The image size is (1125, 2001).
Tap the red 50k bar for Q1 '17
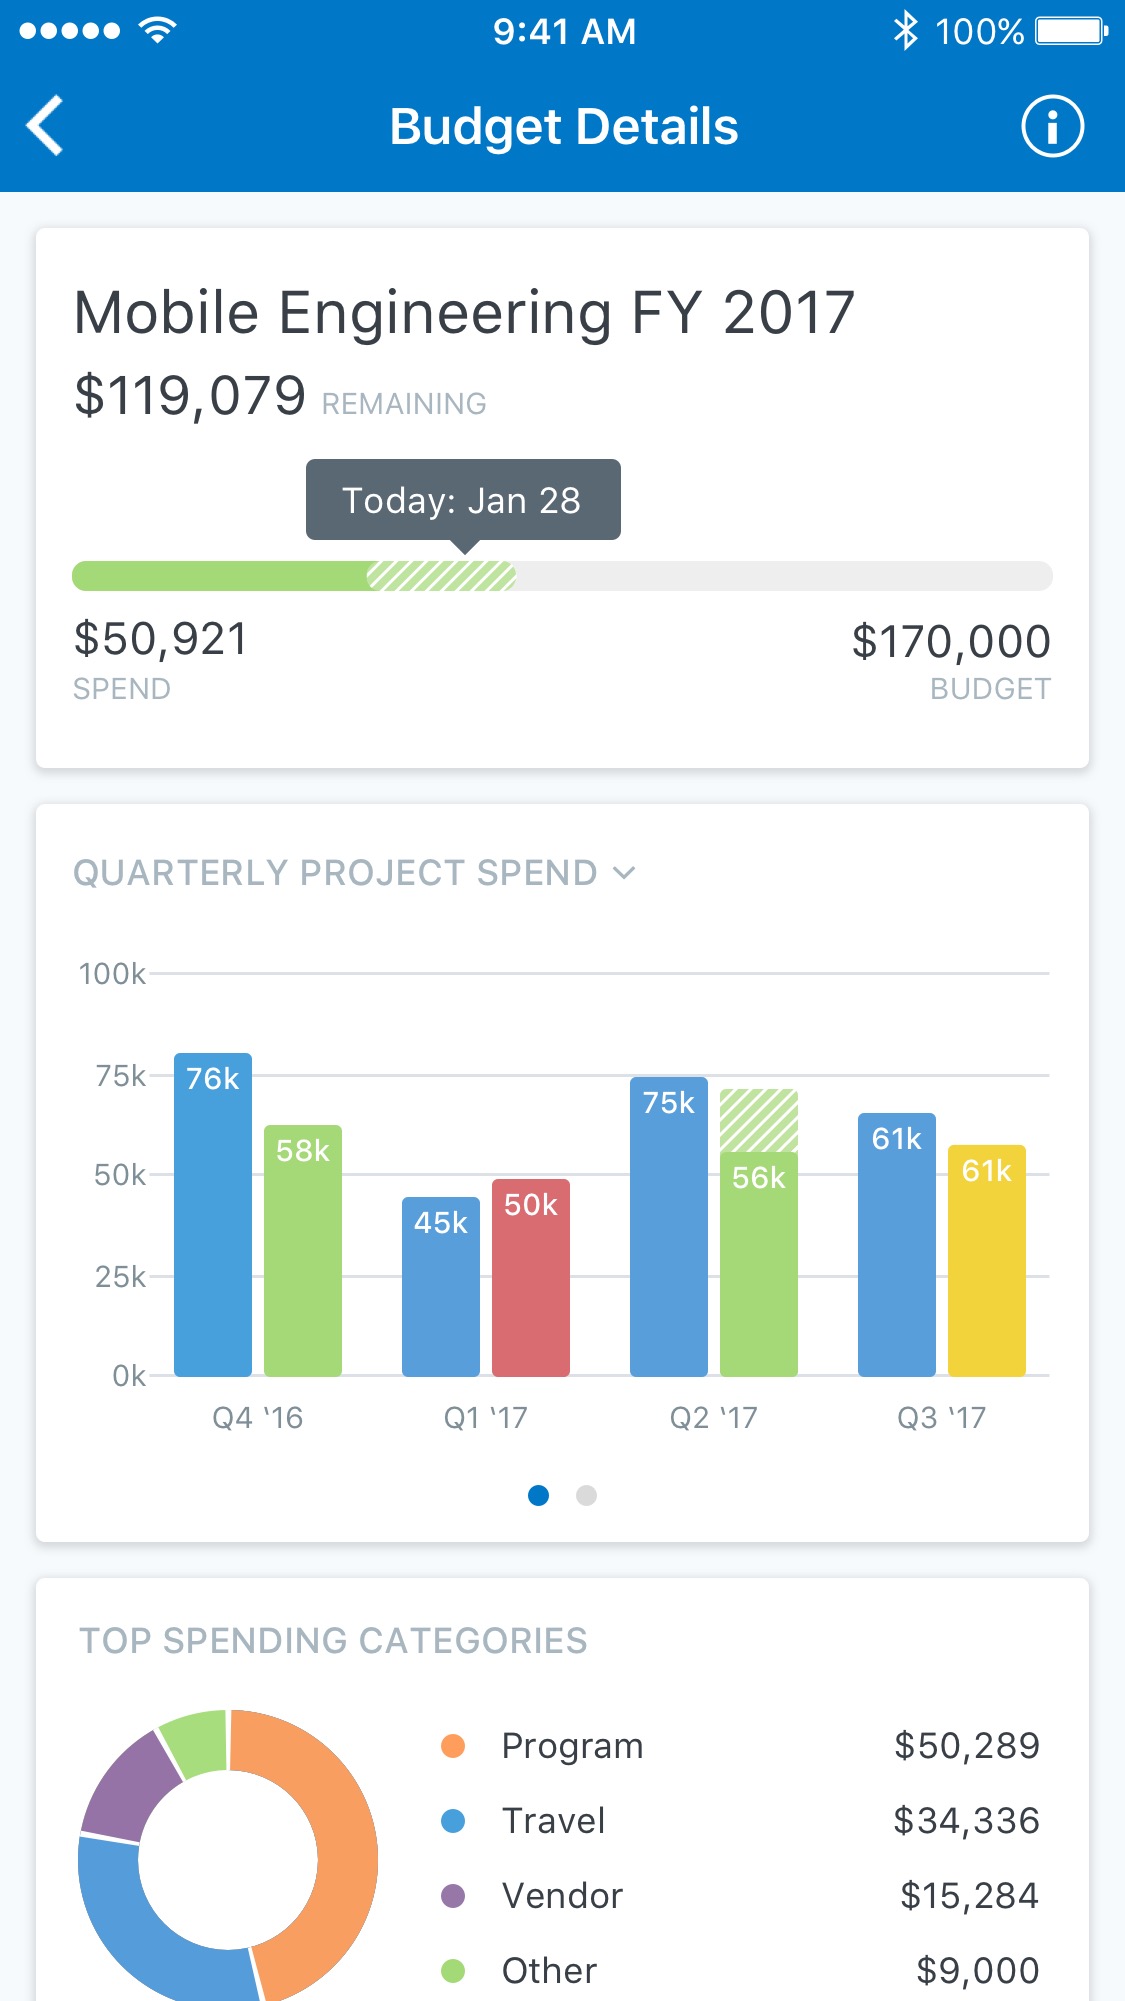(530, 1280)
